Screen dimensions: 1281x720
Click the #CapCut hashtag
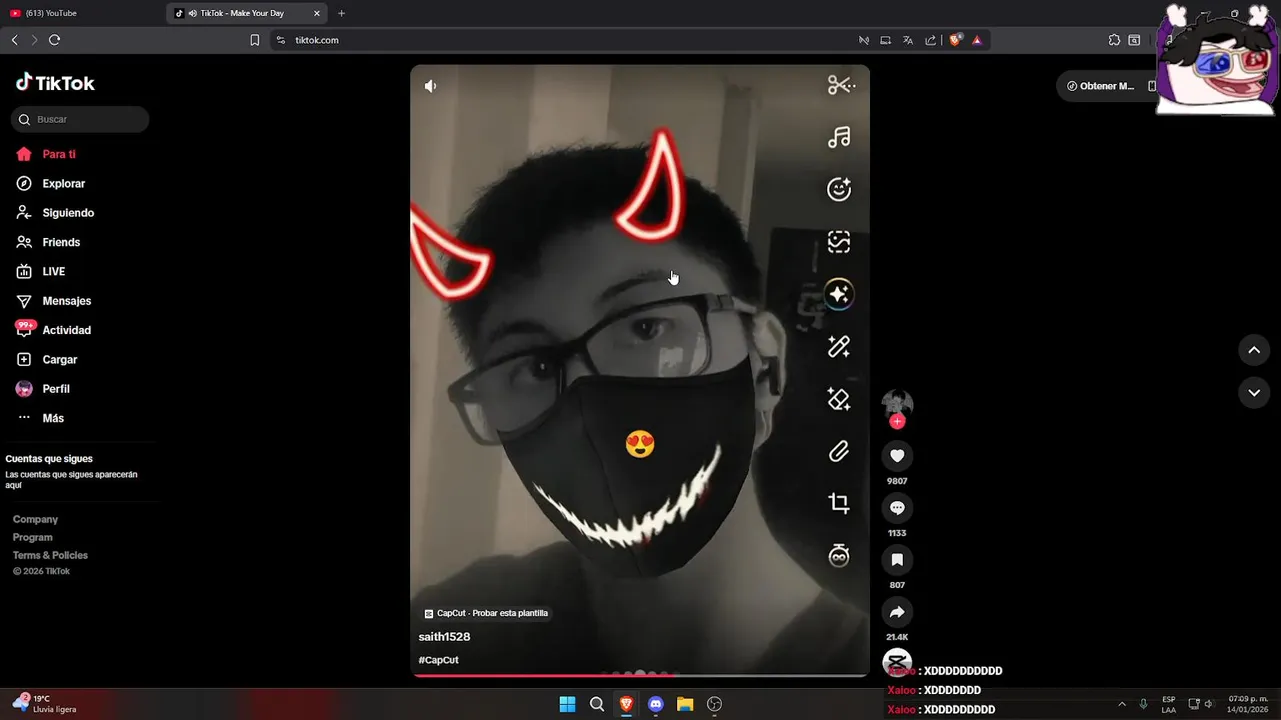click(438, 660)
